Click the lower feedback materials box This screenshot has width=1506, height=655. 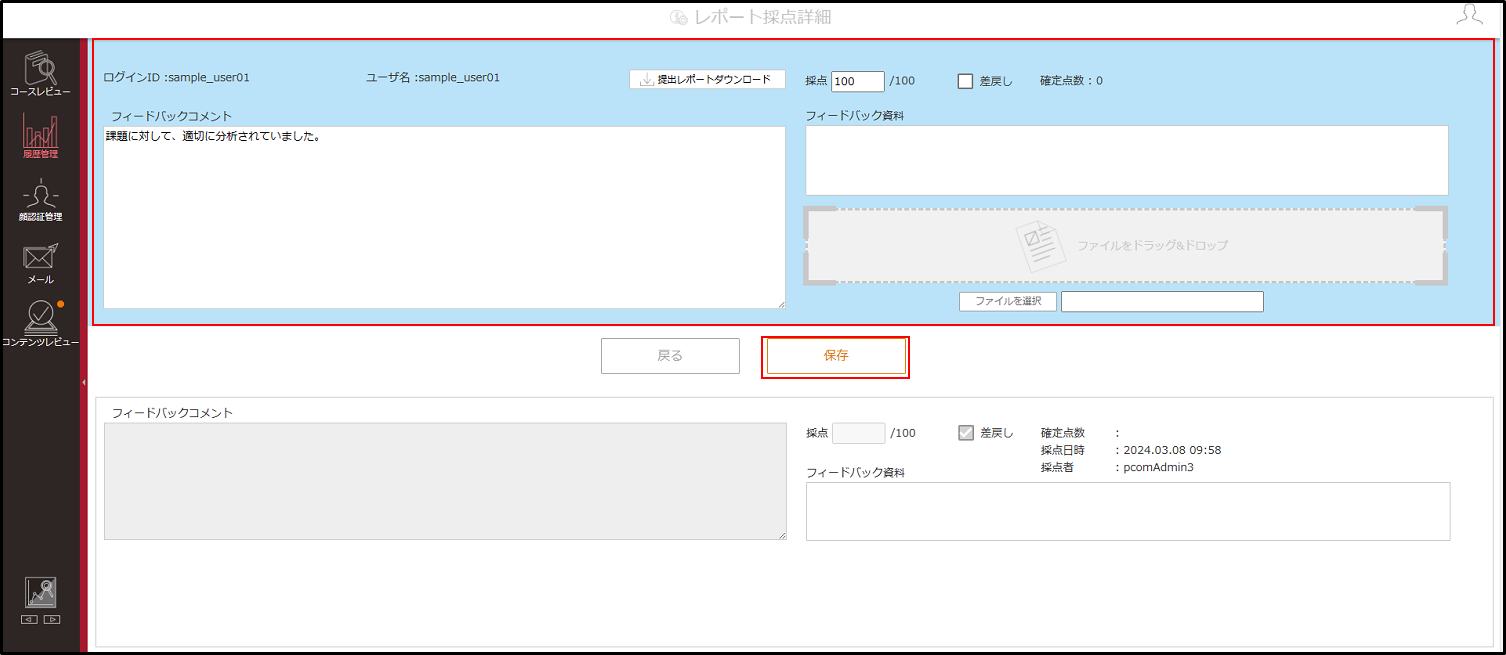pyautogui.click(x=1128, y=512)
